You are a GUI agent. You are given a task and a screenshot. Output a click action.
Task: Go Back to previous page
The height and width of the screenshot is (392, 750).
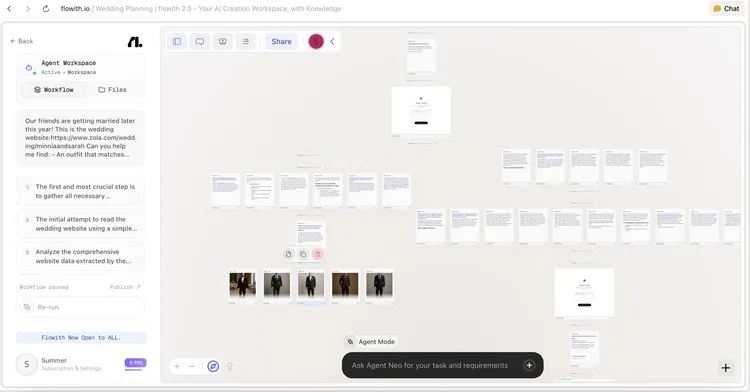click(x=22, y=41)
